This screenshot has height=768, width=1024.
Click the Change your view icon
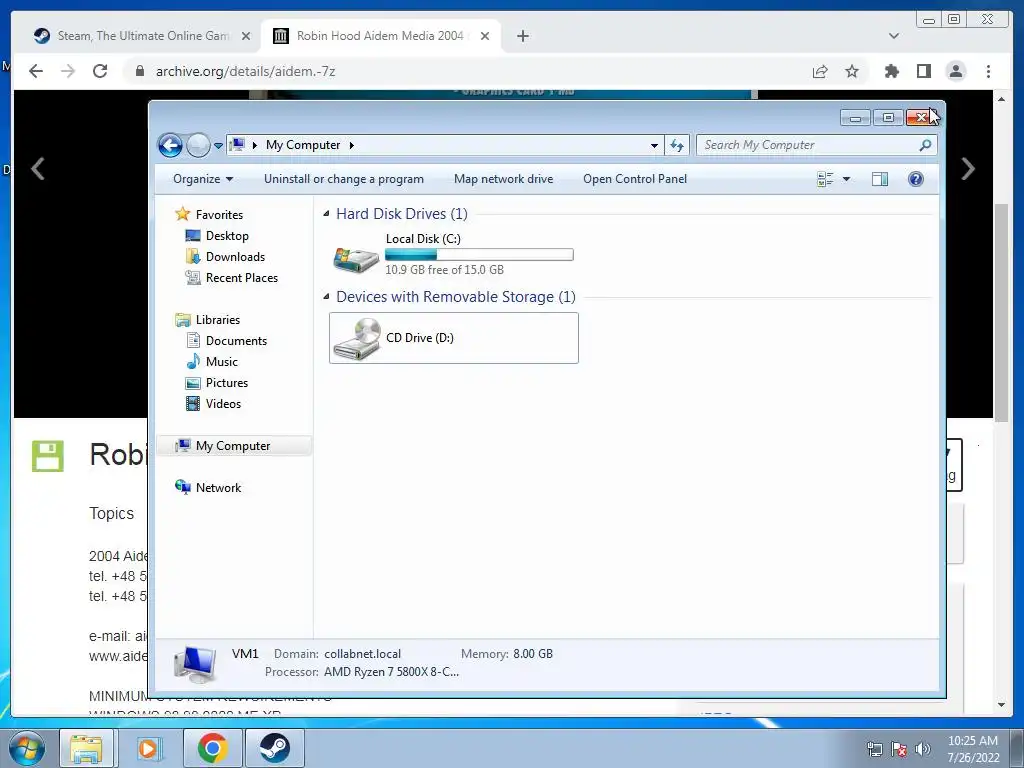(825, 179)
